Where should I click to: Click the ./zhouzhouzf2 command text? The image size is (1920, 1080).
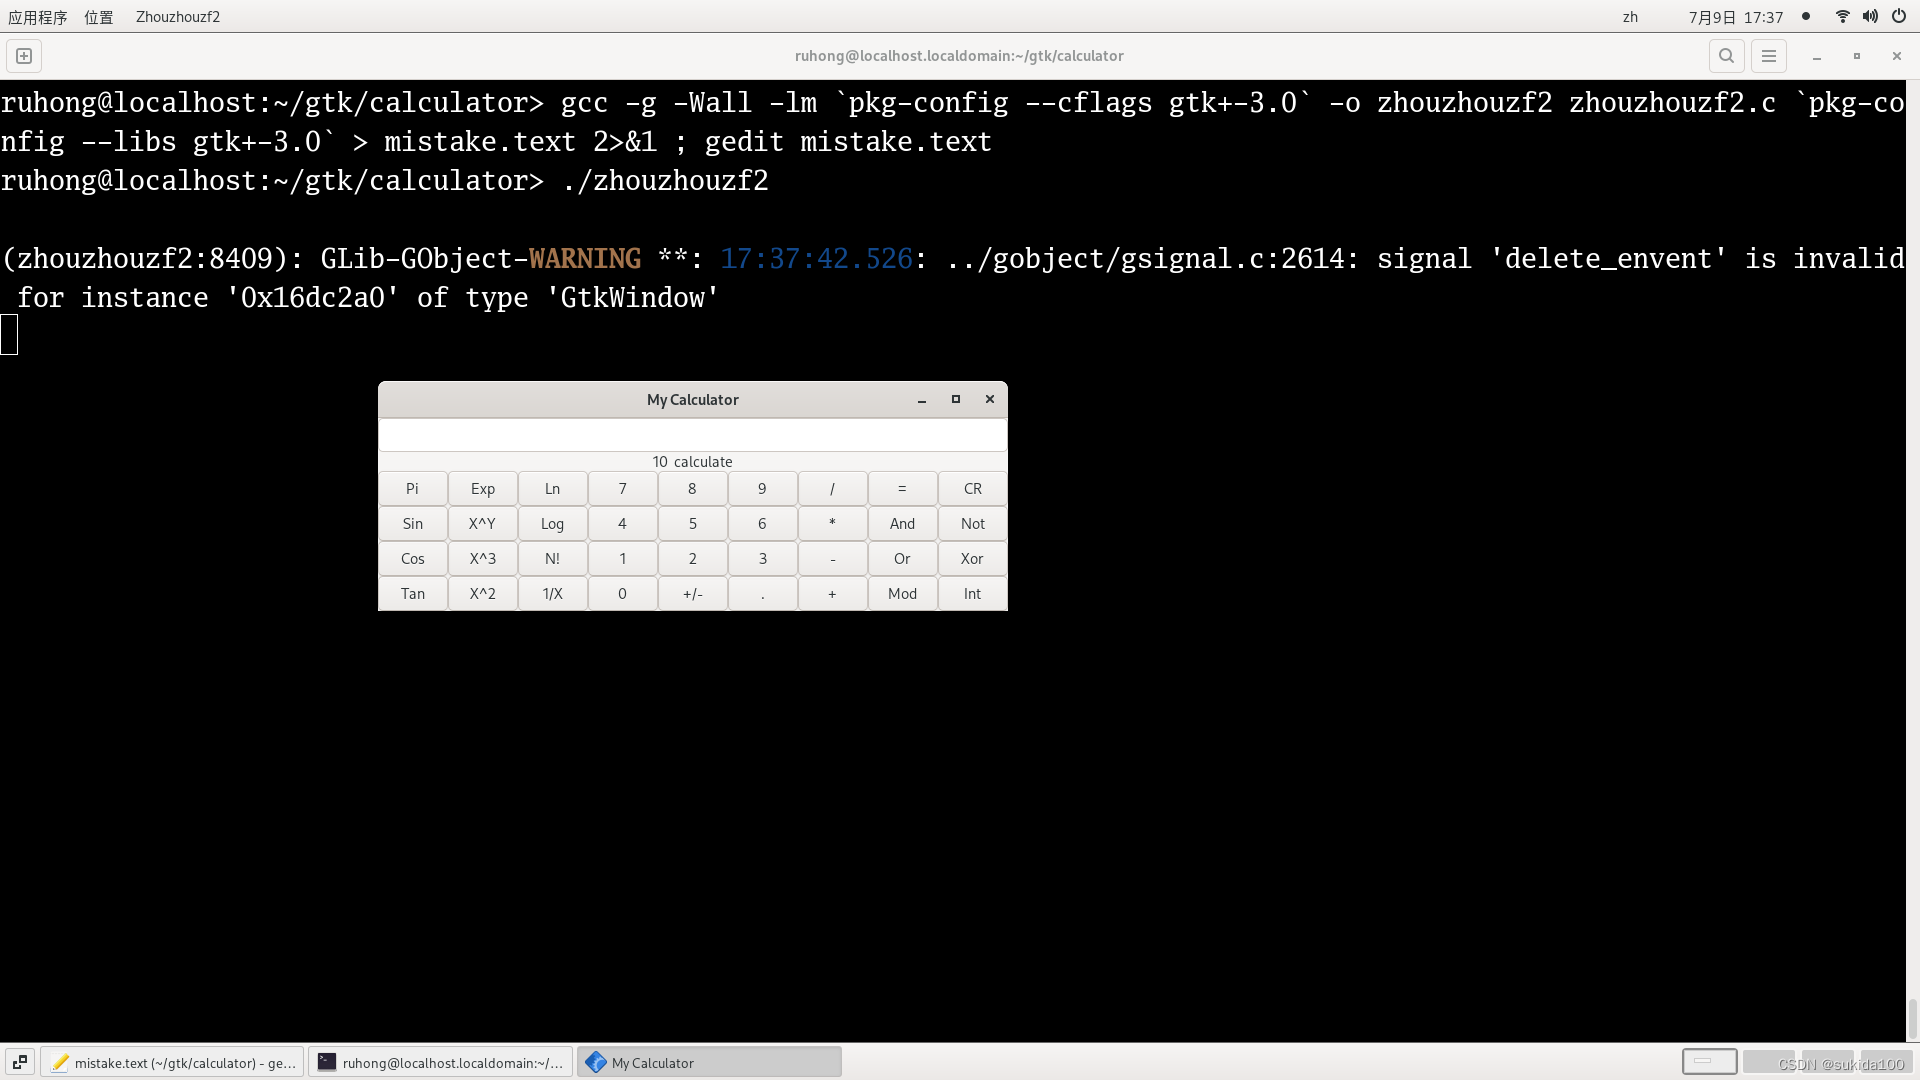pyautogui.click(x=665, y=181)
